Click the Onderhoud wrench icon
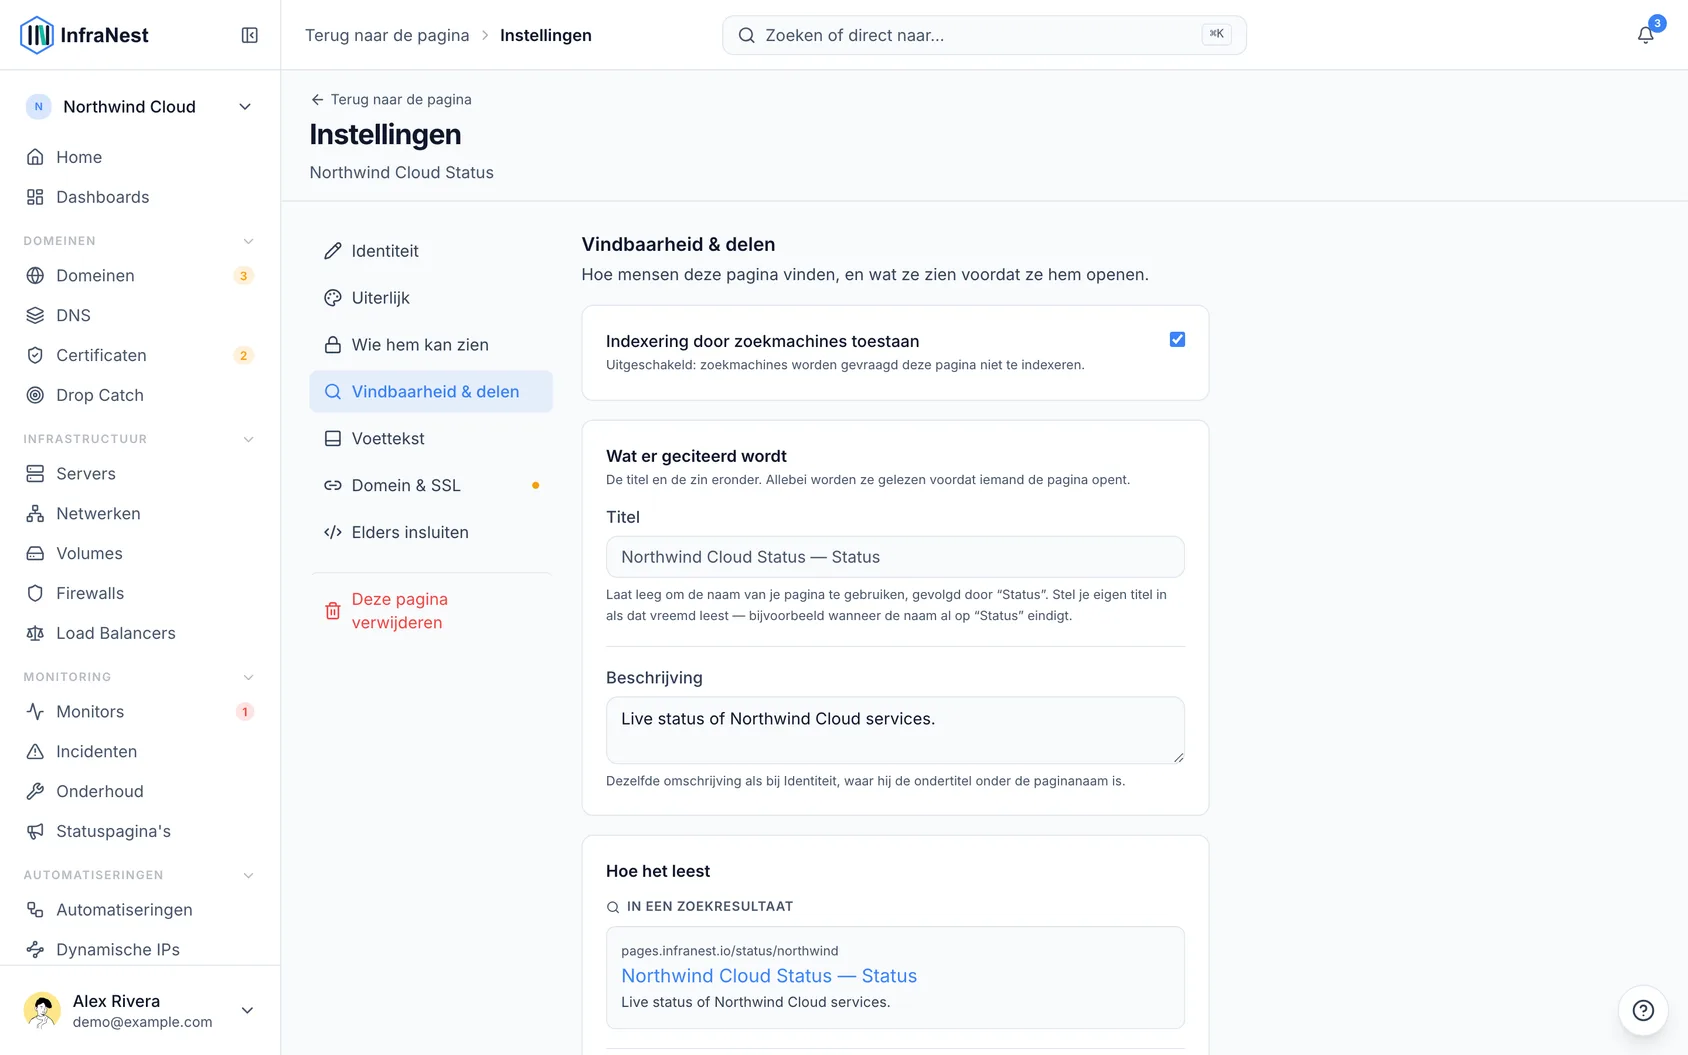The width and height of the screenshot is (1688, 1055). [35, 791]
